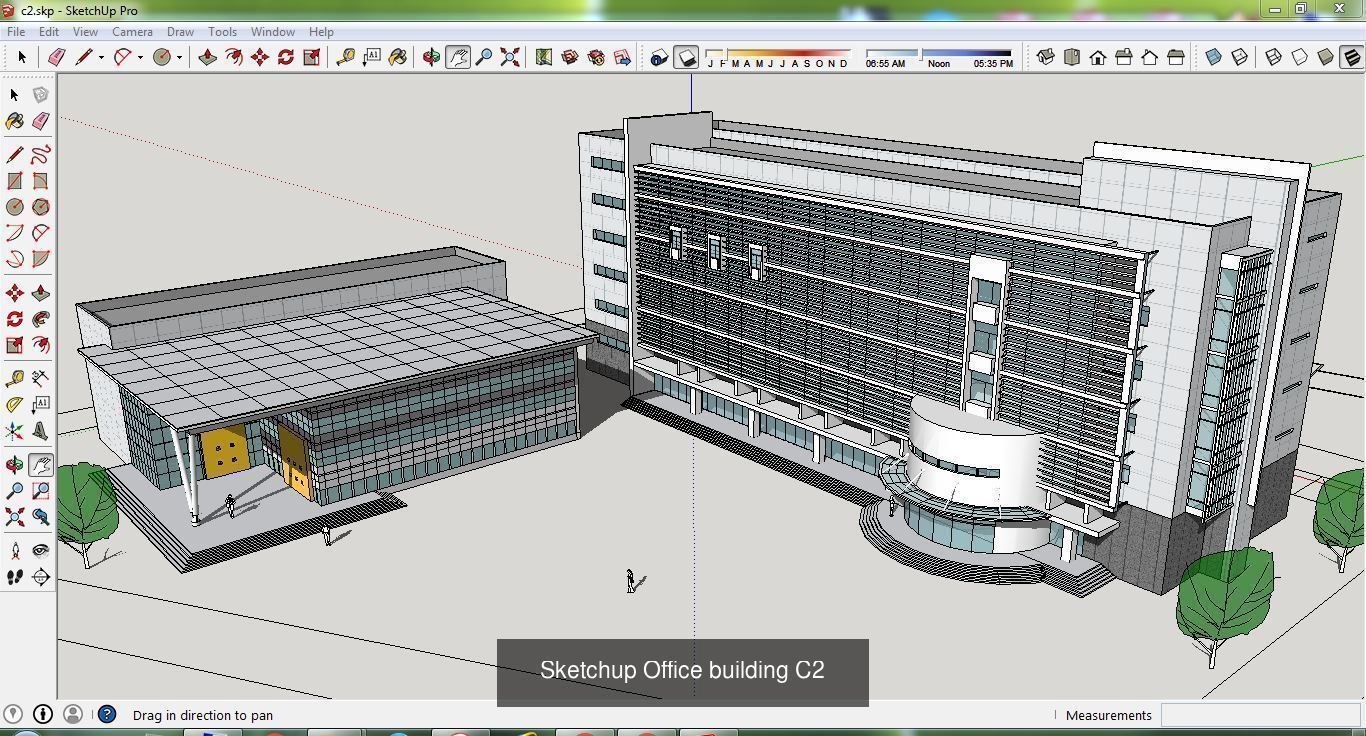Select the Zoom Extents in left toolbar
The image size is (1366, 736).
tap(14, 517)
